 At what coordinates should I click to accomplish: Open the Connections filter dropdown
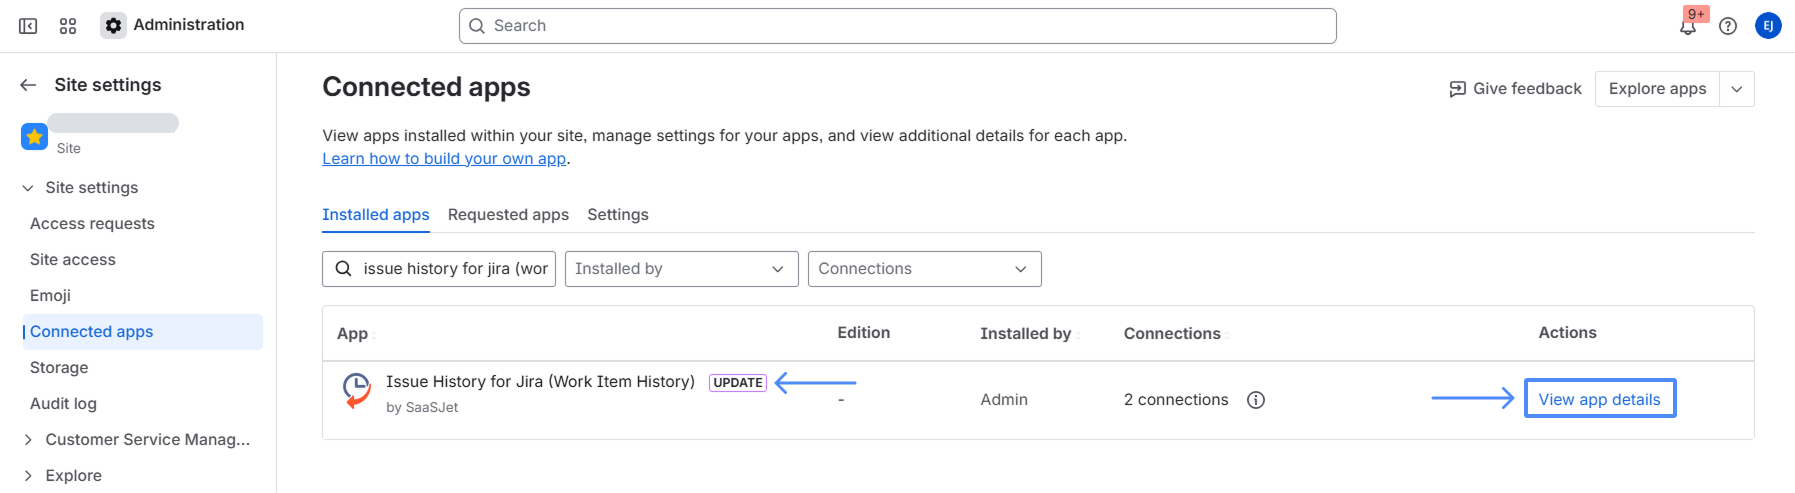924,269
